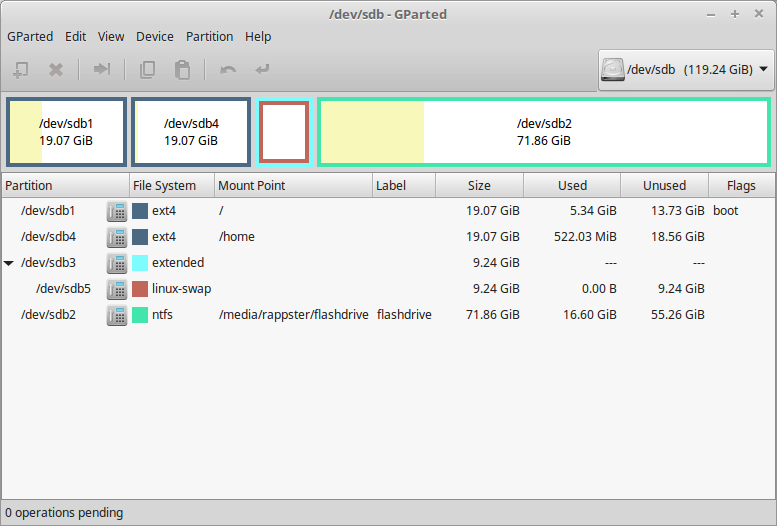Select the /dev/sdb4 partition row
777x526 pixels.
coord(388,237)
